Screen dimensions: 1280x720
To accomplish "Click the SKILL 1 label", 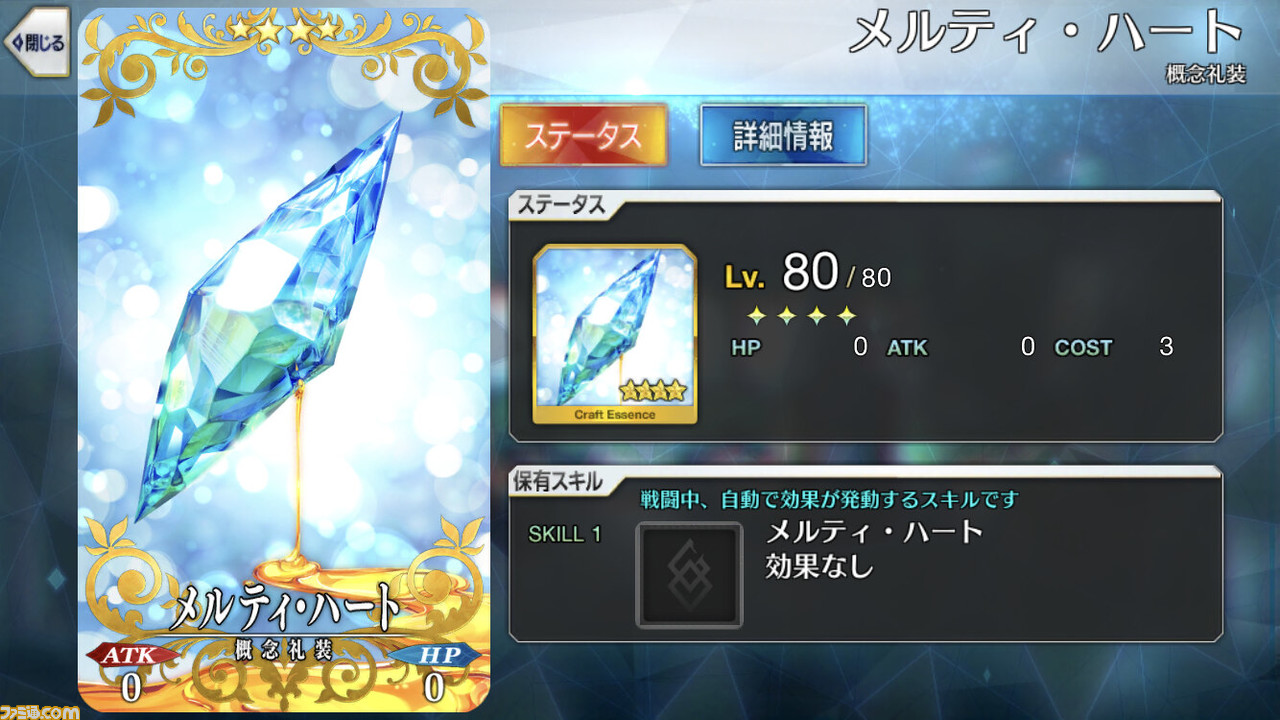I will pyautogui.click(x=565, y=534).
